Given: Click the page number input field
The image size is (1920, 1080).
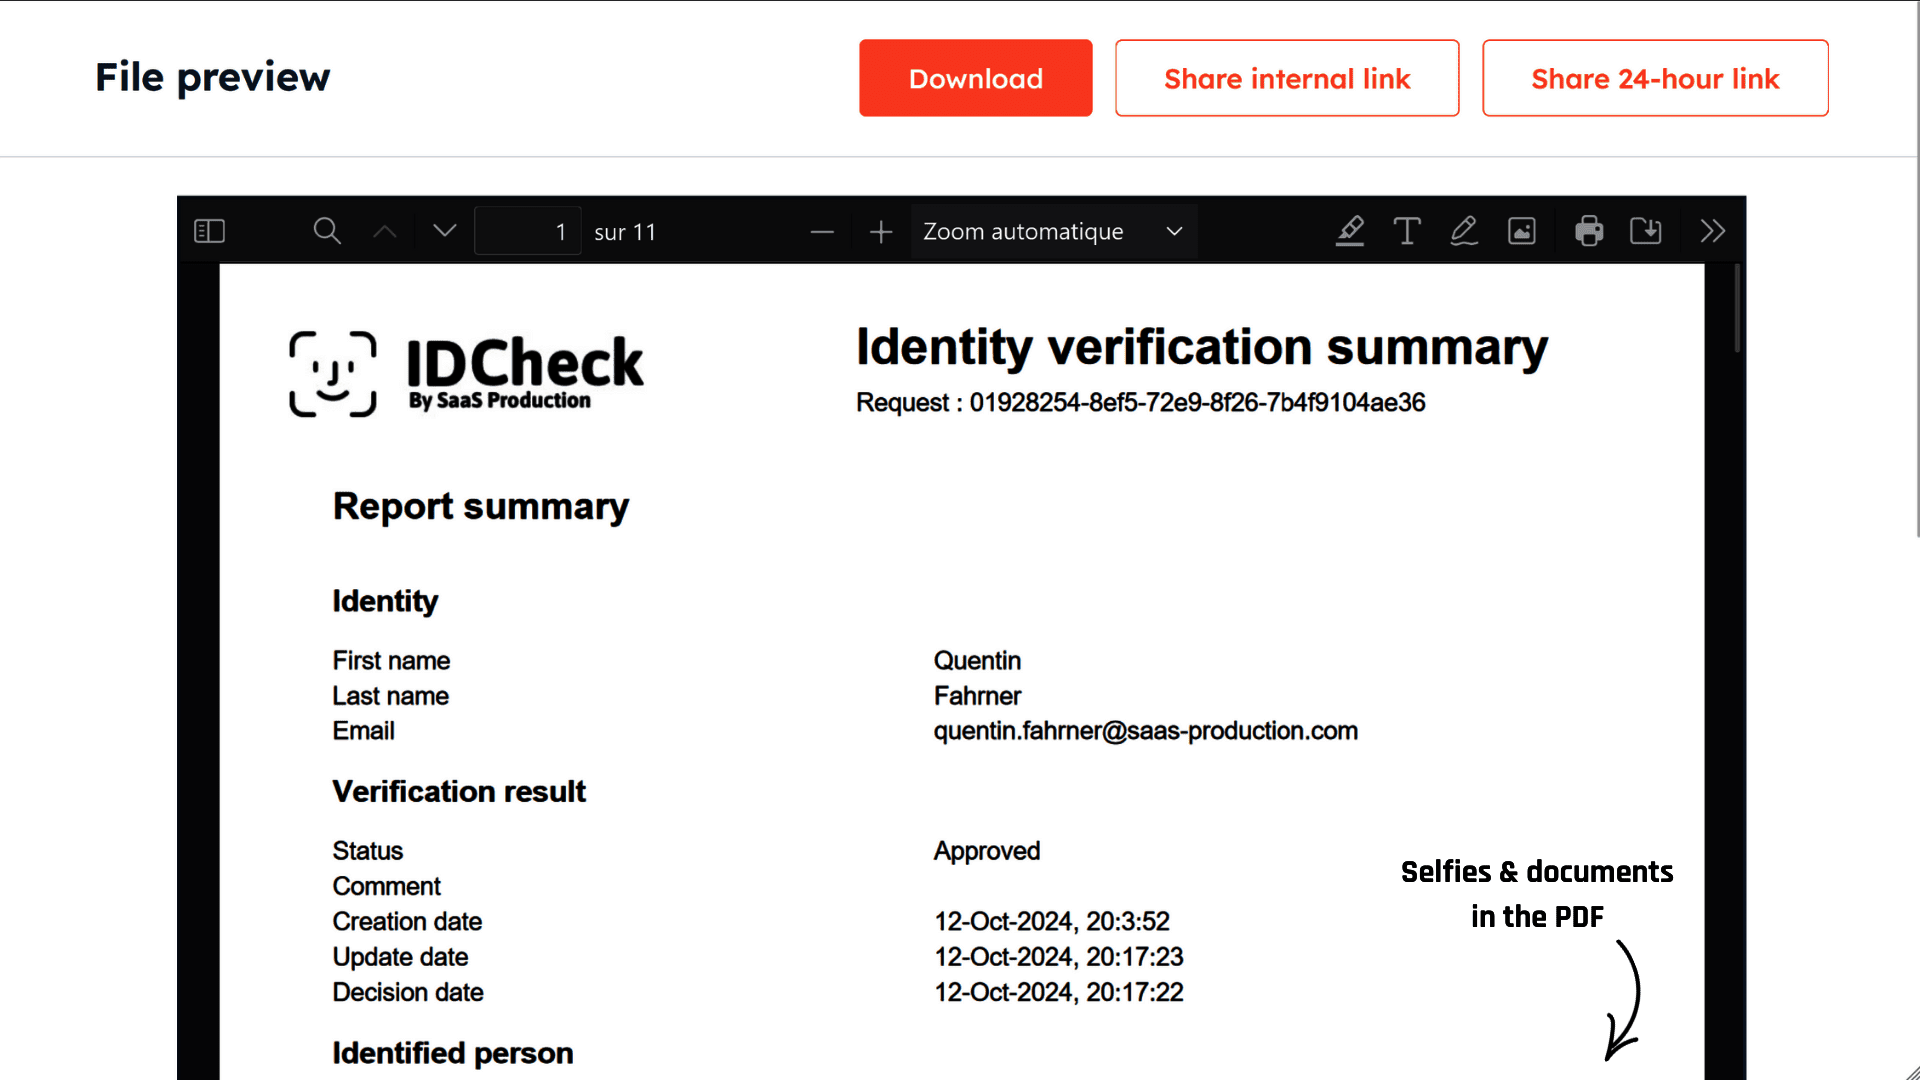Looking at the screenshot, I should coord(527,231).
